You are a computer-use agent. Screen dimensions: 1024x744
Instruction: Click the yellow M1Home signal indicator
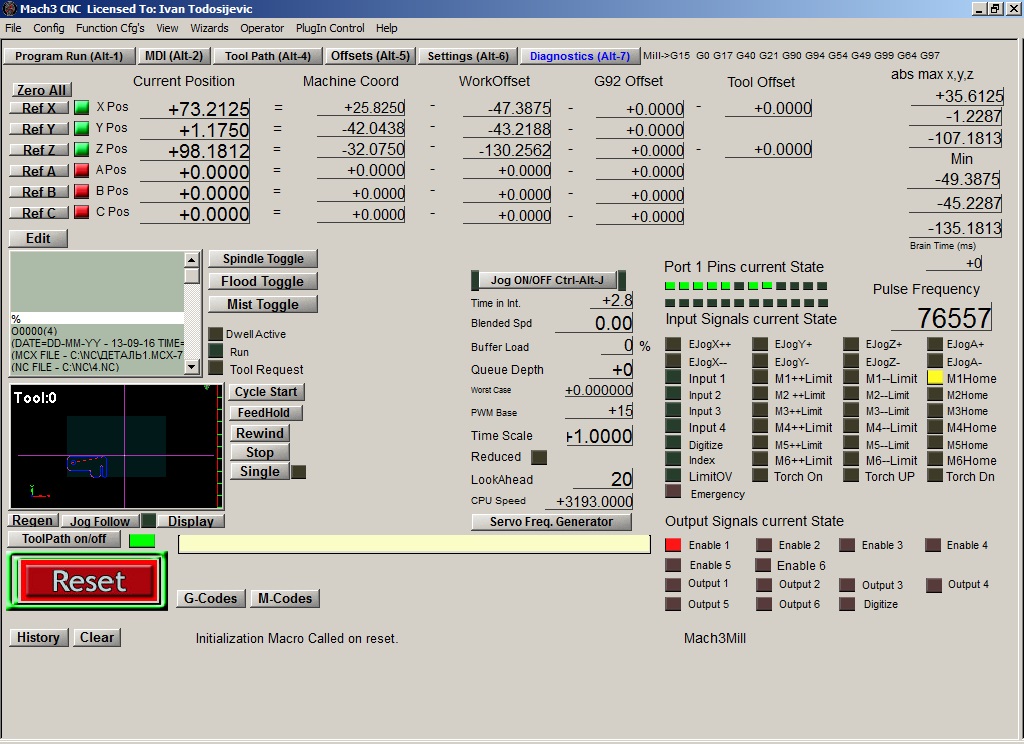click(x=935, y=378)
